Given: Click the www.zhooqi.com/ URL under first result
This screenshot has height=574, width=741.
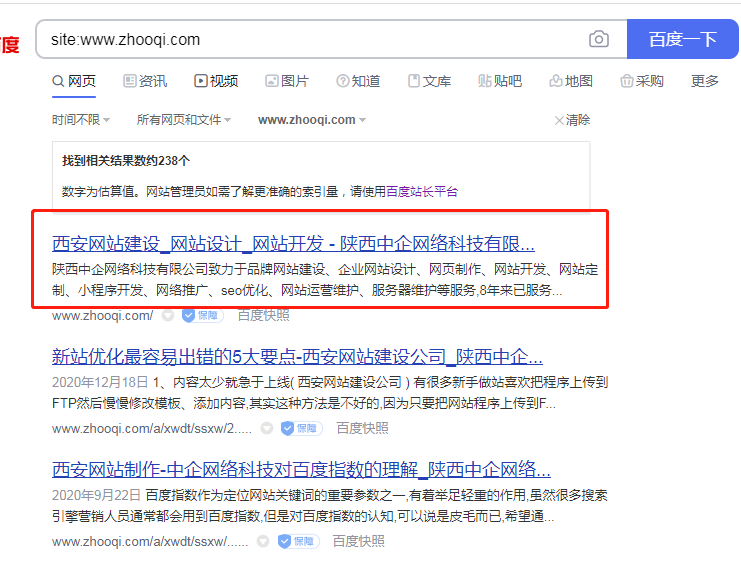Looking at the screenshot, I should pyautogui.click(x=103, y=316).
